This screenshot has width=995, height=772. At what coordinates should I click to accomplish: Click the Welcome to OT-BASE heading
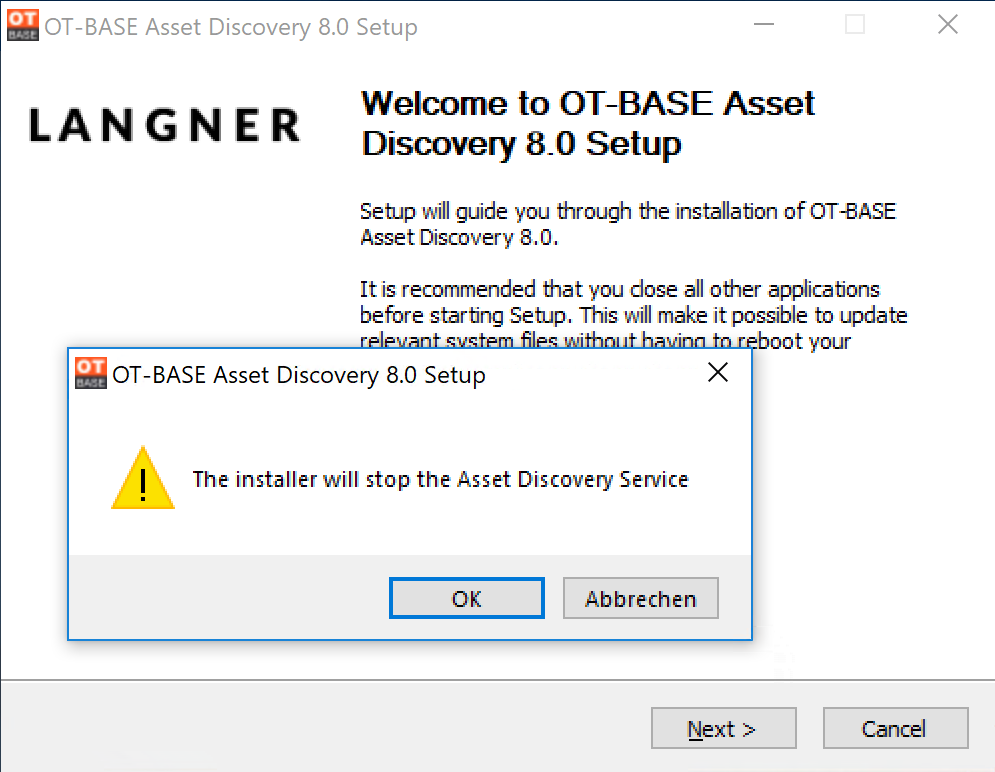click(587, 123)
